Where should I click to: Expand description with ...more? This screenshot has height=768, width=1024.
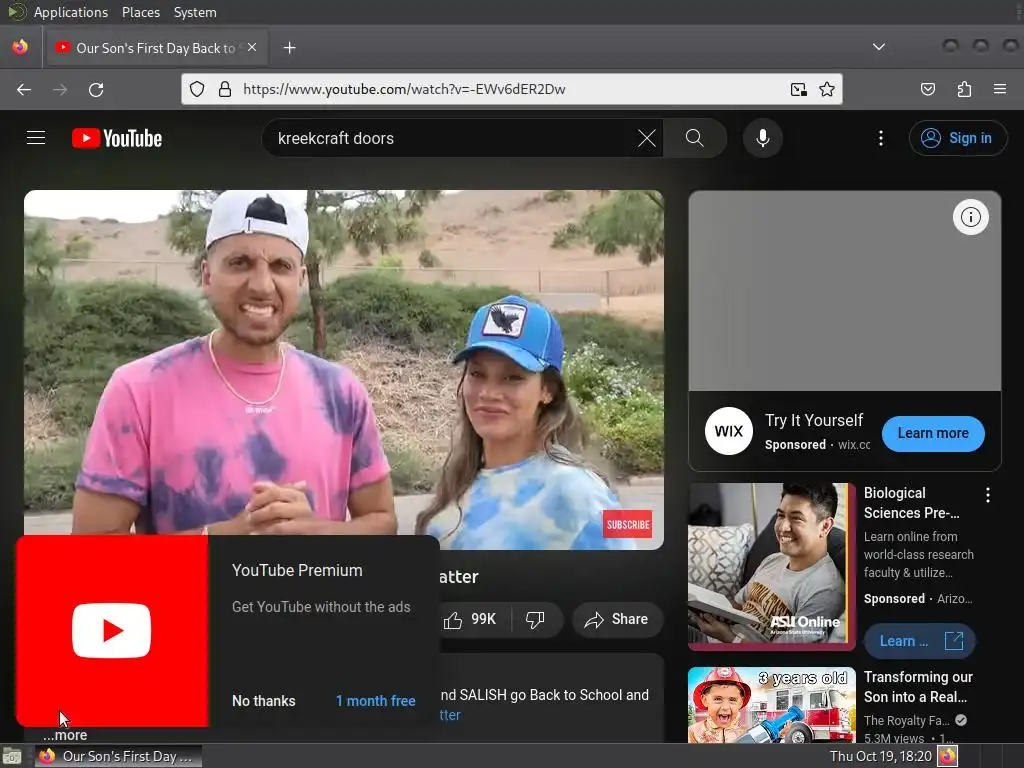point(65,735)
